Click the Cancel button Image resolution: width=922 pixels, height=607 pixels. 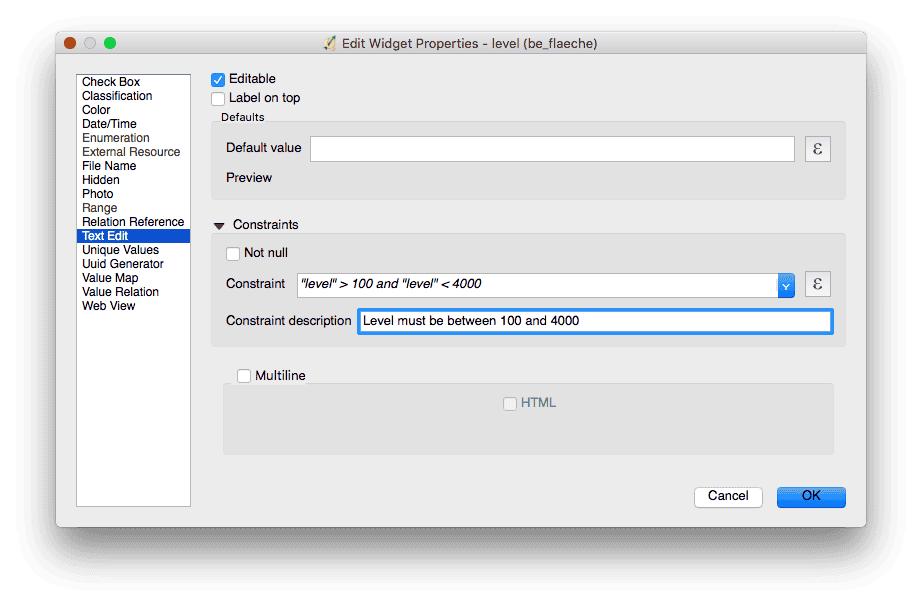point(727,496)
